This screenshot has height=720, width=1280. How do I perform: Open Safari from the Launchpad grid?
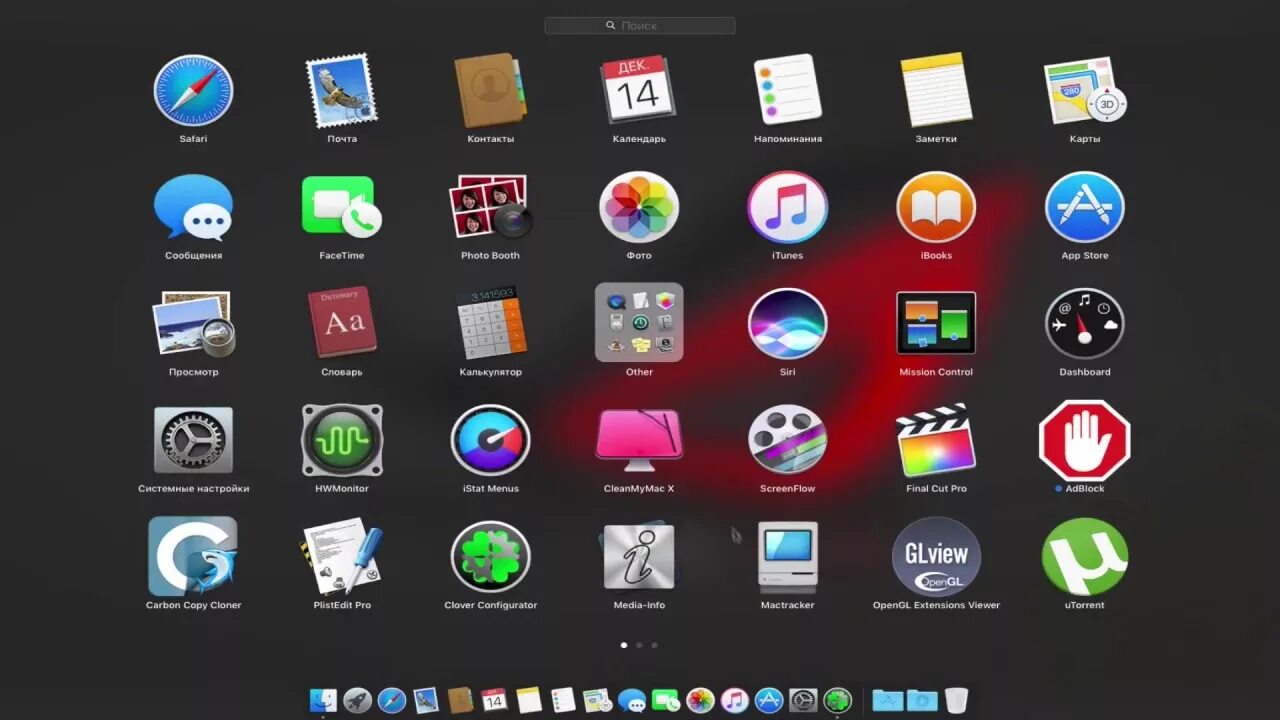[193, 91]
